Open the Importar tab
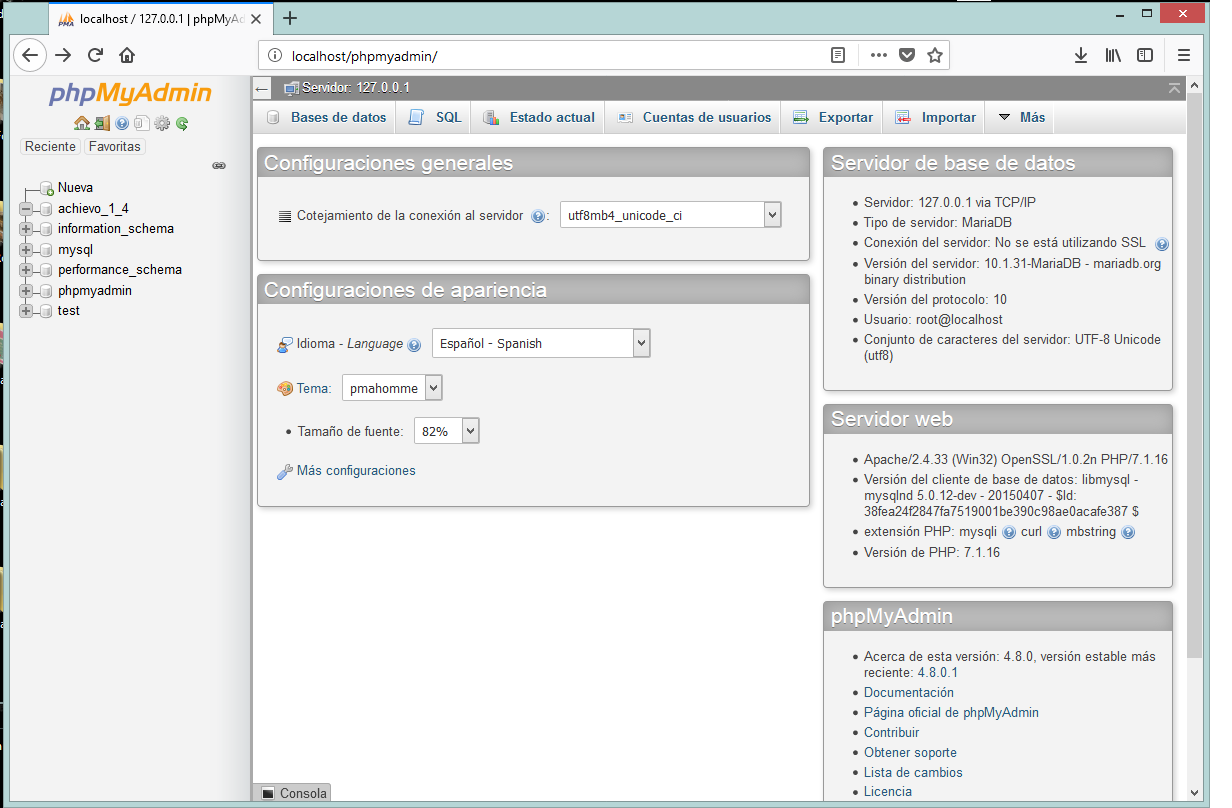1232x808 pixels. coord(936,117)
